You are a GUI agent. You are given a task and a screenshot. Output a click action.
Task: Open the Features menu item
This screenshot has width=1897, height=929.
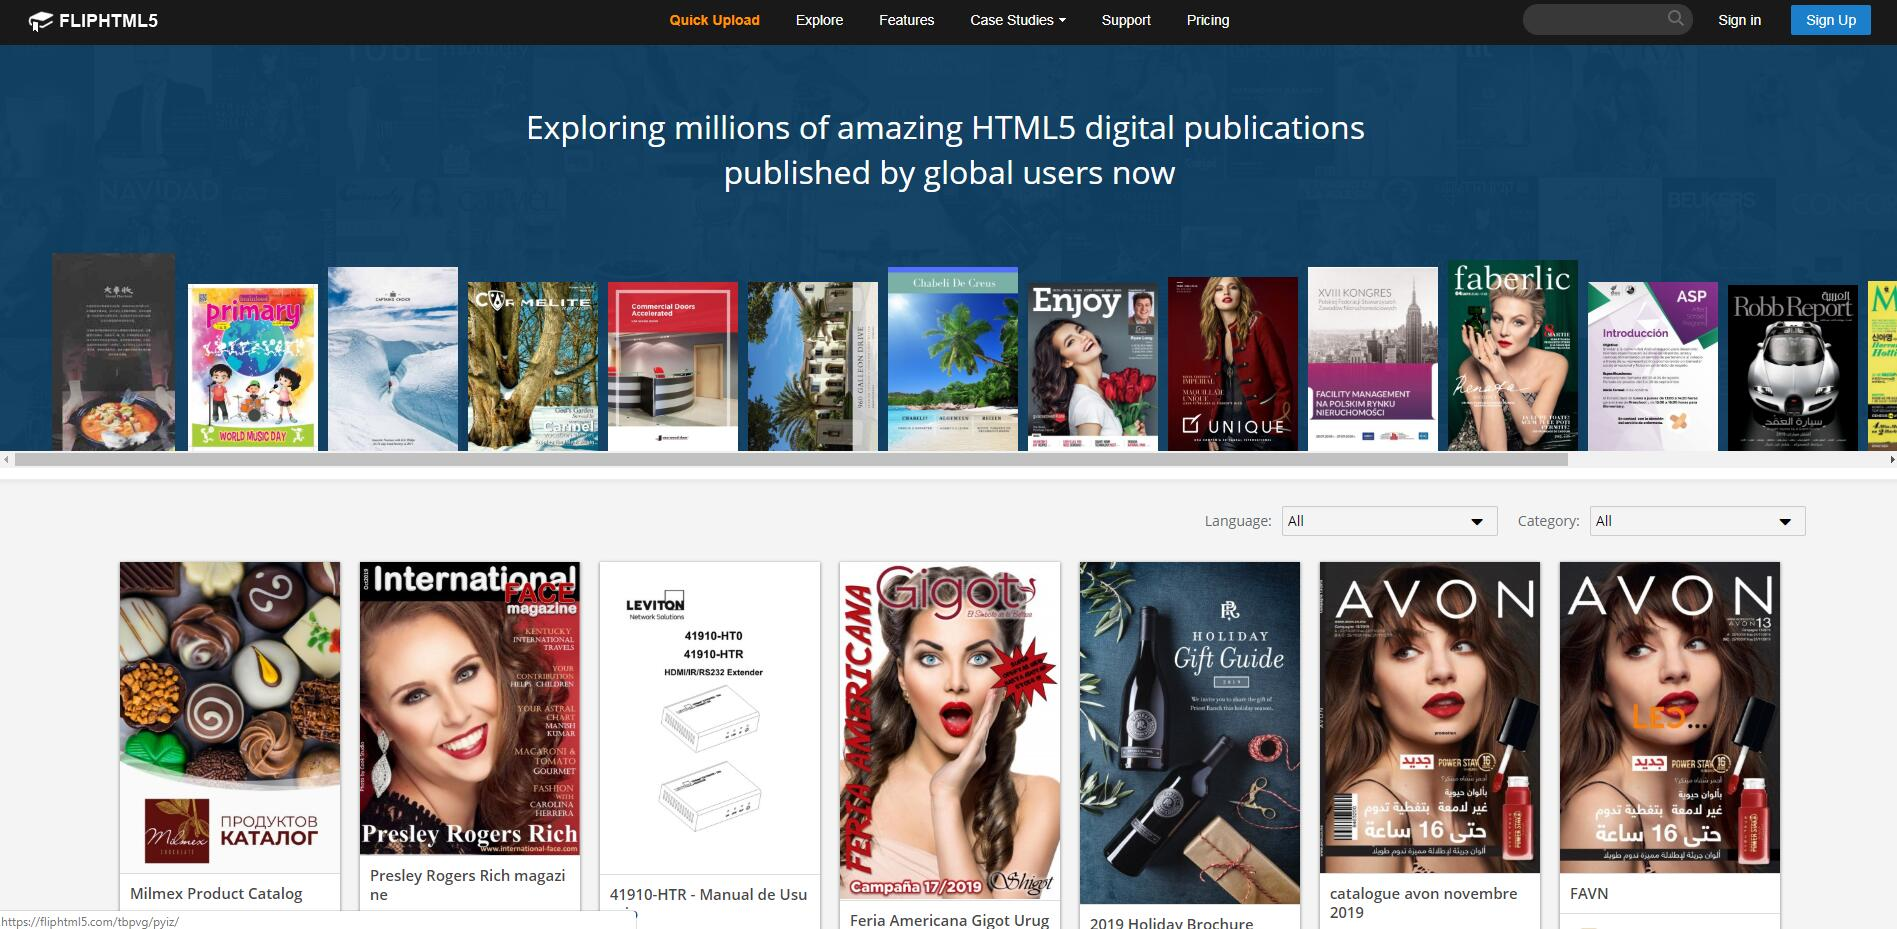(x=906, y=20)
